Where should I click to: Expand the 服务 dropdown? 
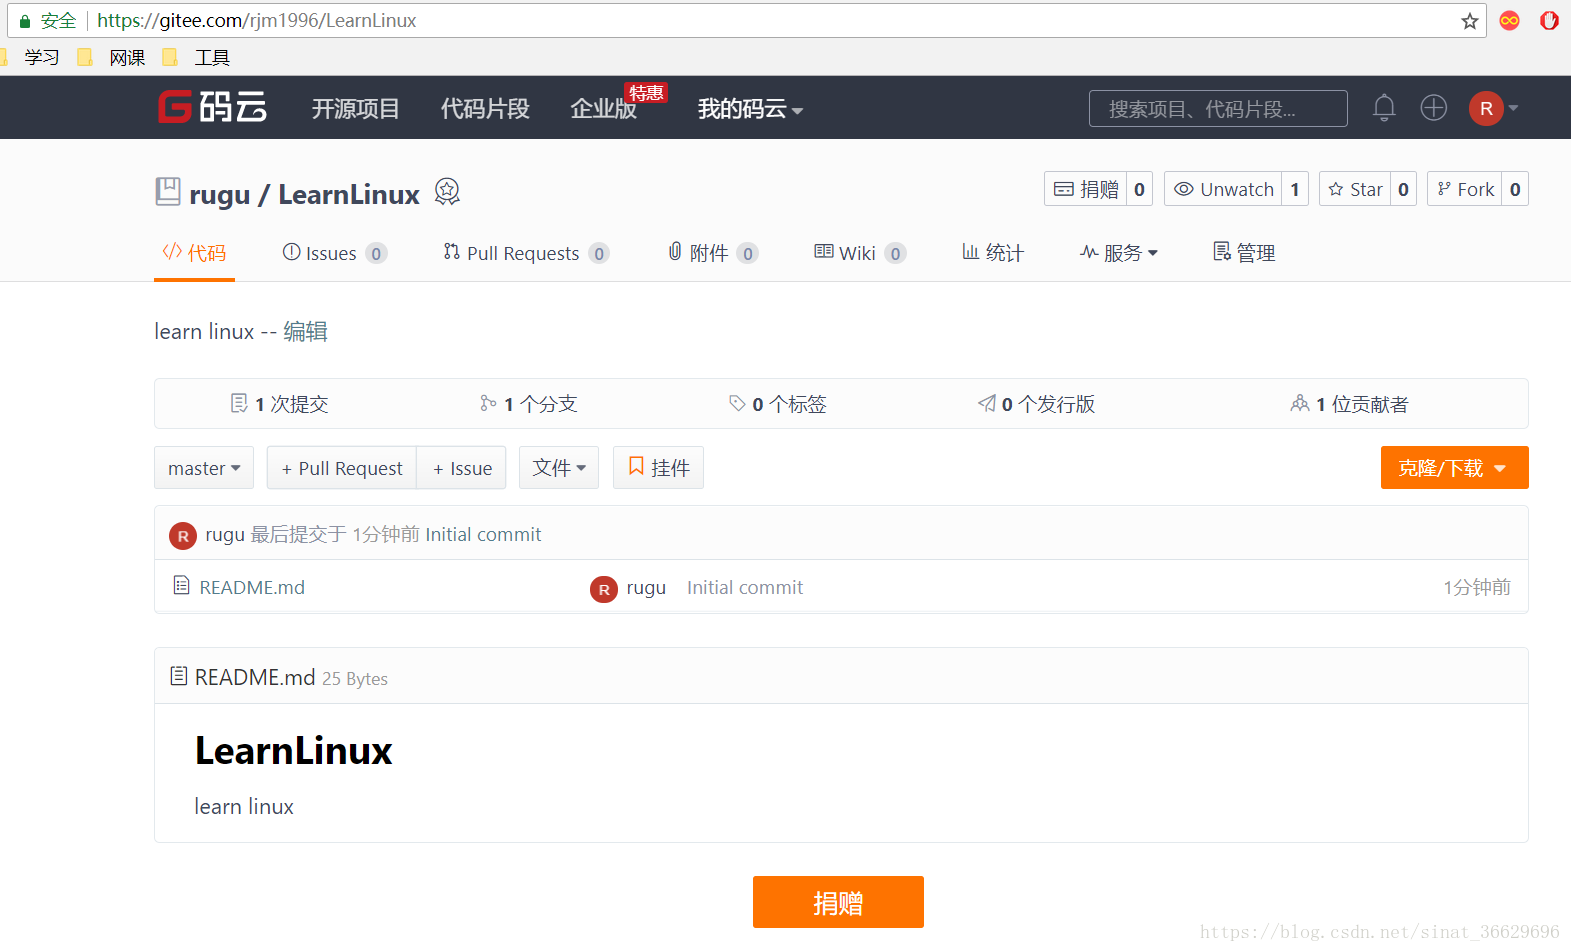tap(1119, 253)
